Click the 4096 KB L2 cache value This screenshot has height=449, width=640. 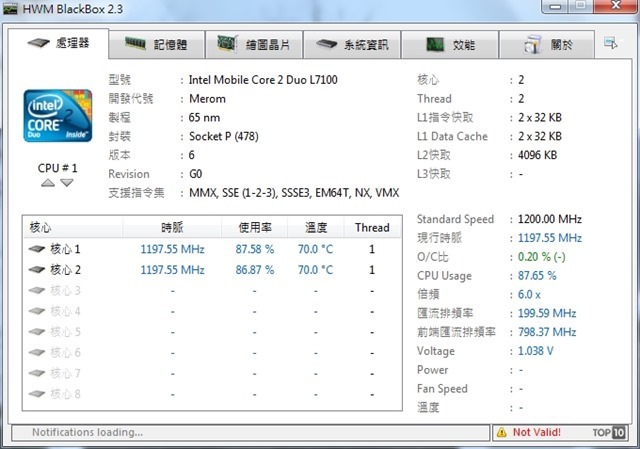(x=538, y=155)
